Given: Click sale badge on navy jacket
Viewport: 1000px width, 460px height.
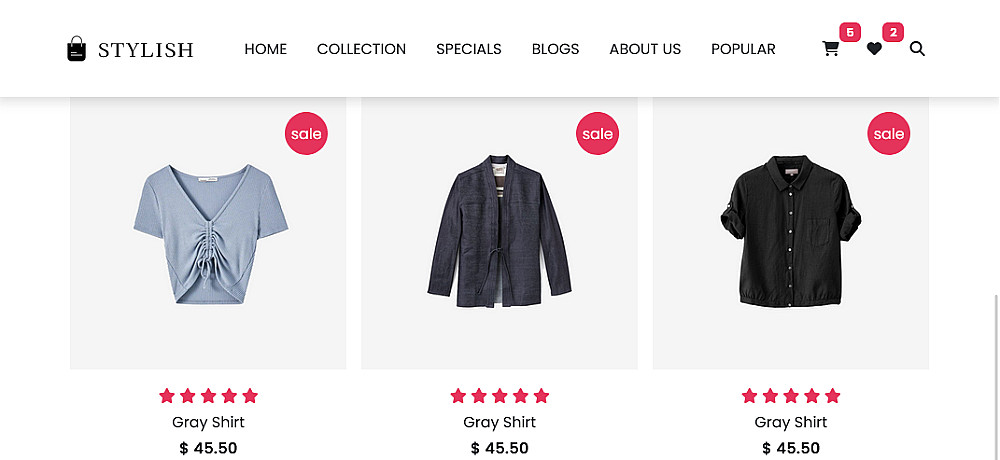Looking at the screenshot, I should (597, 134).
